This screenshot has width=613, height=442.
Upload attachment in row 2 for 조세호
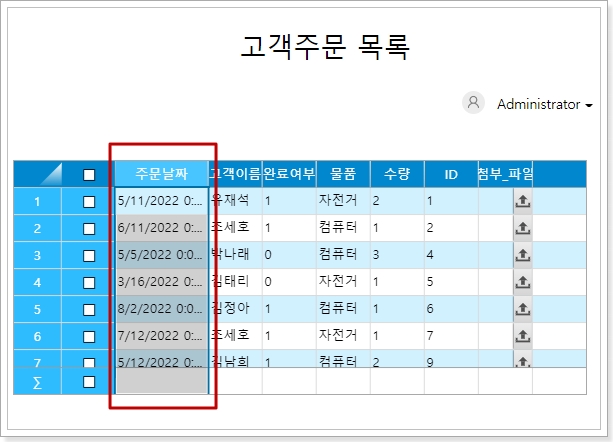(x=522, y=228)
